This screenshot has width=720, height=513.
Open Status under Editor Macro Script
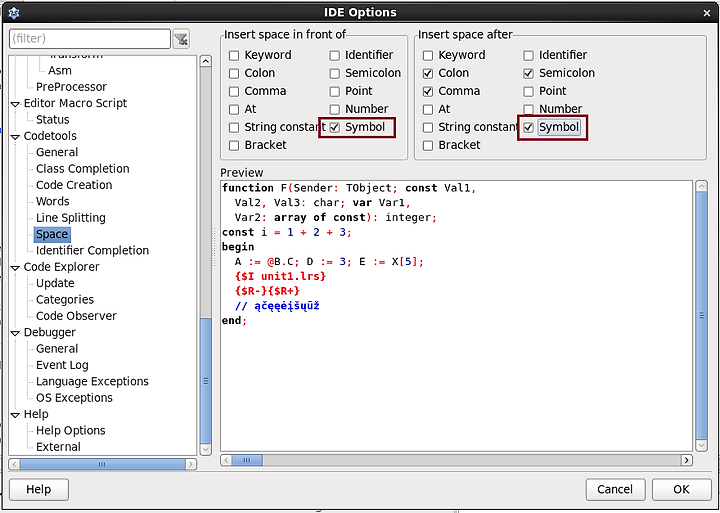(x=52, y=120)
